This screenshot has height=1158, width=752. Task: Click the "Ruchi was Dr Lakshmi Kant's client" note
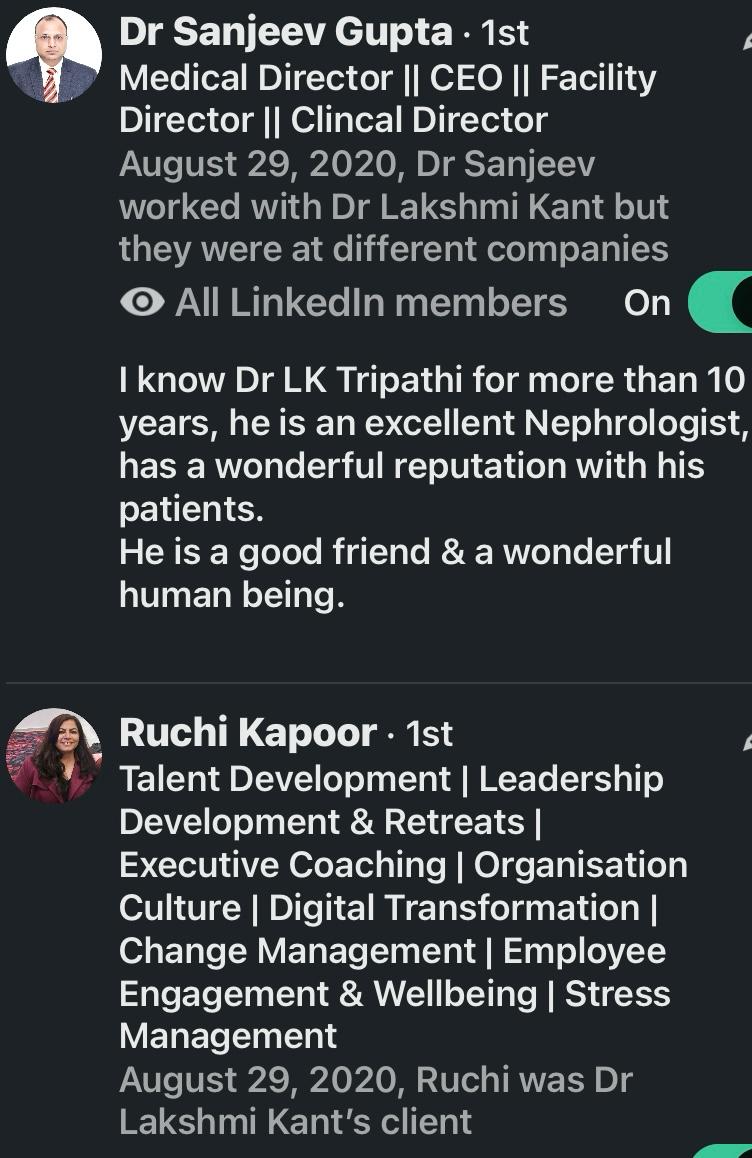pyautogui.click(x=375, y=1100)
